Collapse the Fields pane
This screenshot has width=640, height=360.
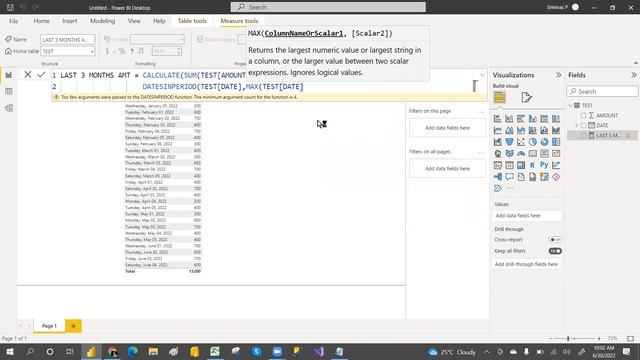pyautogui.click(x=633, y=75)
